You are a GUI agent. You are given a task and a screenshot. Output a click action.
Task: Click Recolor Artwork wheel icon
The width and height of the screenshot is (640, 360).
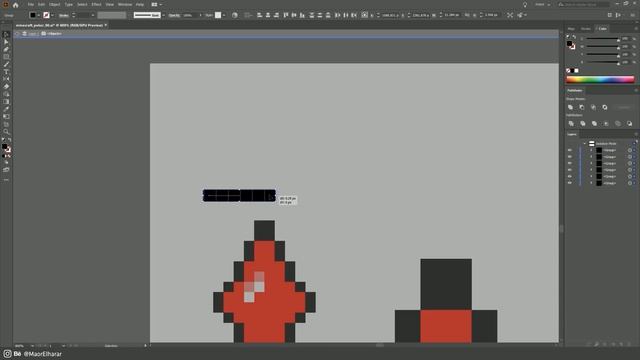[x=235, y=15]
